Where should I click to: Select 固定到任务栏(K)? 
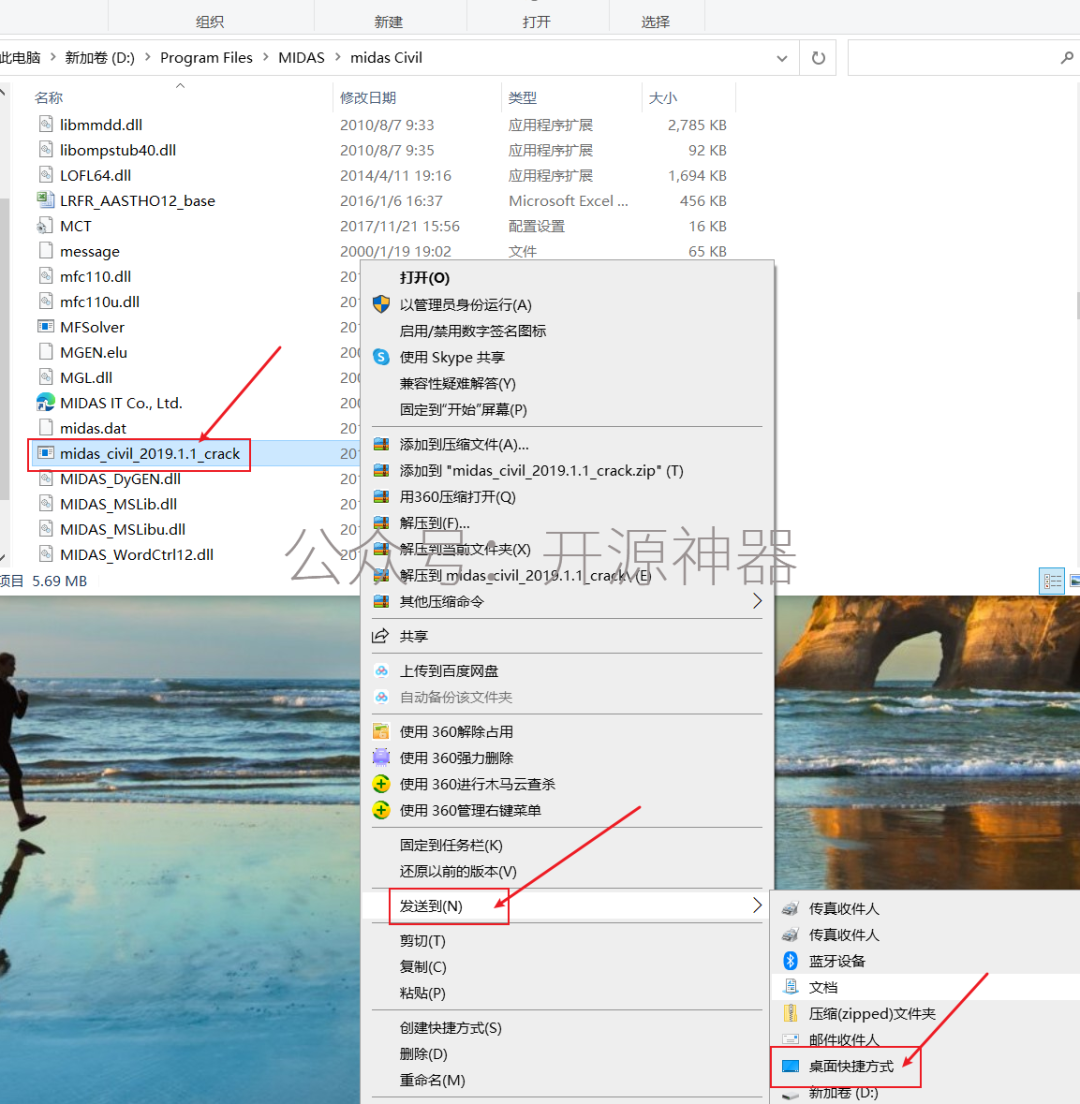click(451, 845)
